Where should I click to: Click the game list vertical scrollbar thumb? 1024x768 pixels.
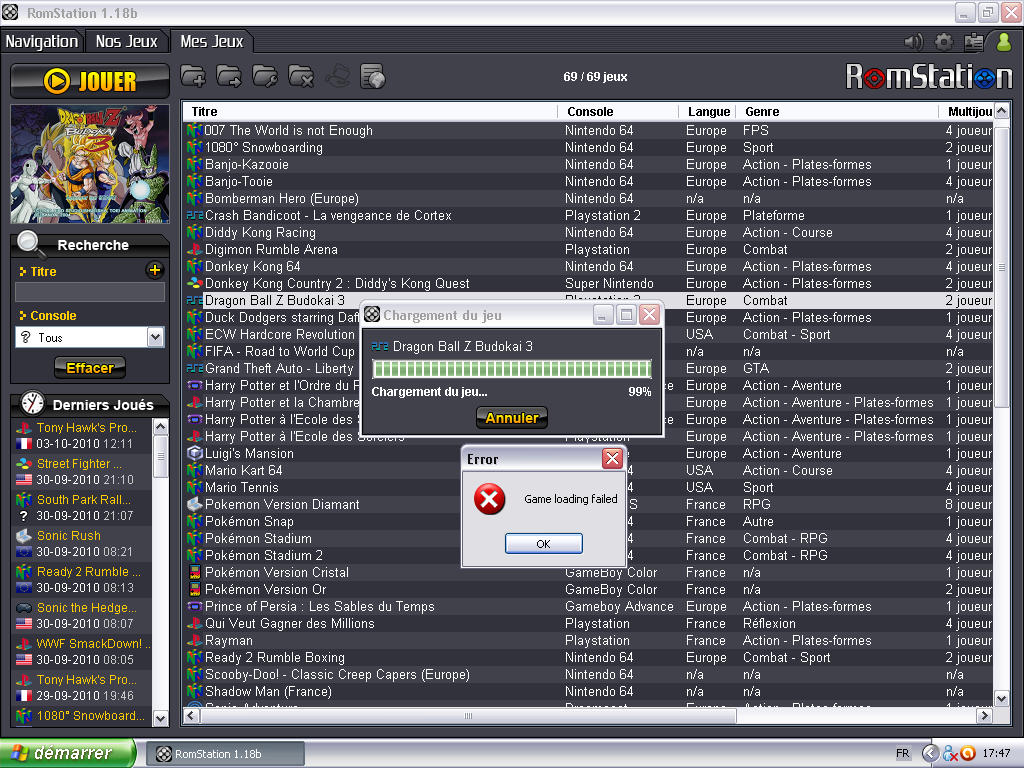pos(1002,266)
